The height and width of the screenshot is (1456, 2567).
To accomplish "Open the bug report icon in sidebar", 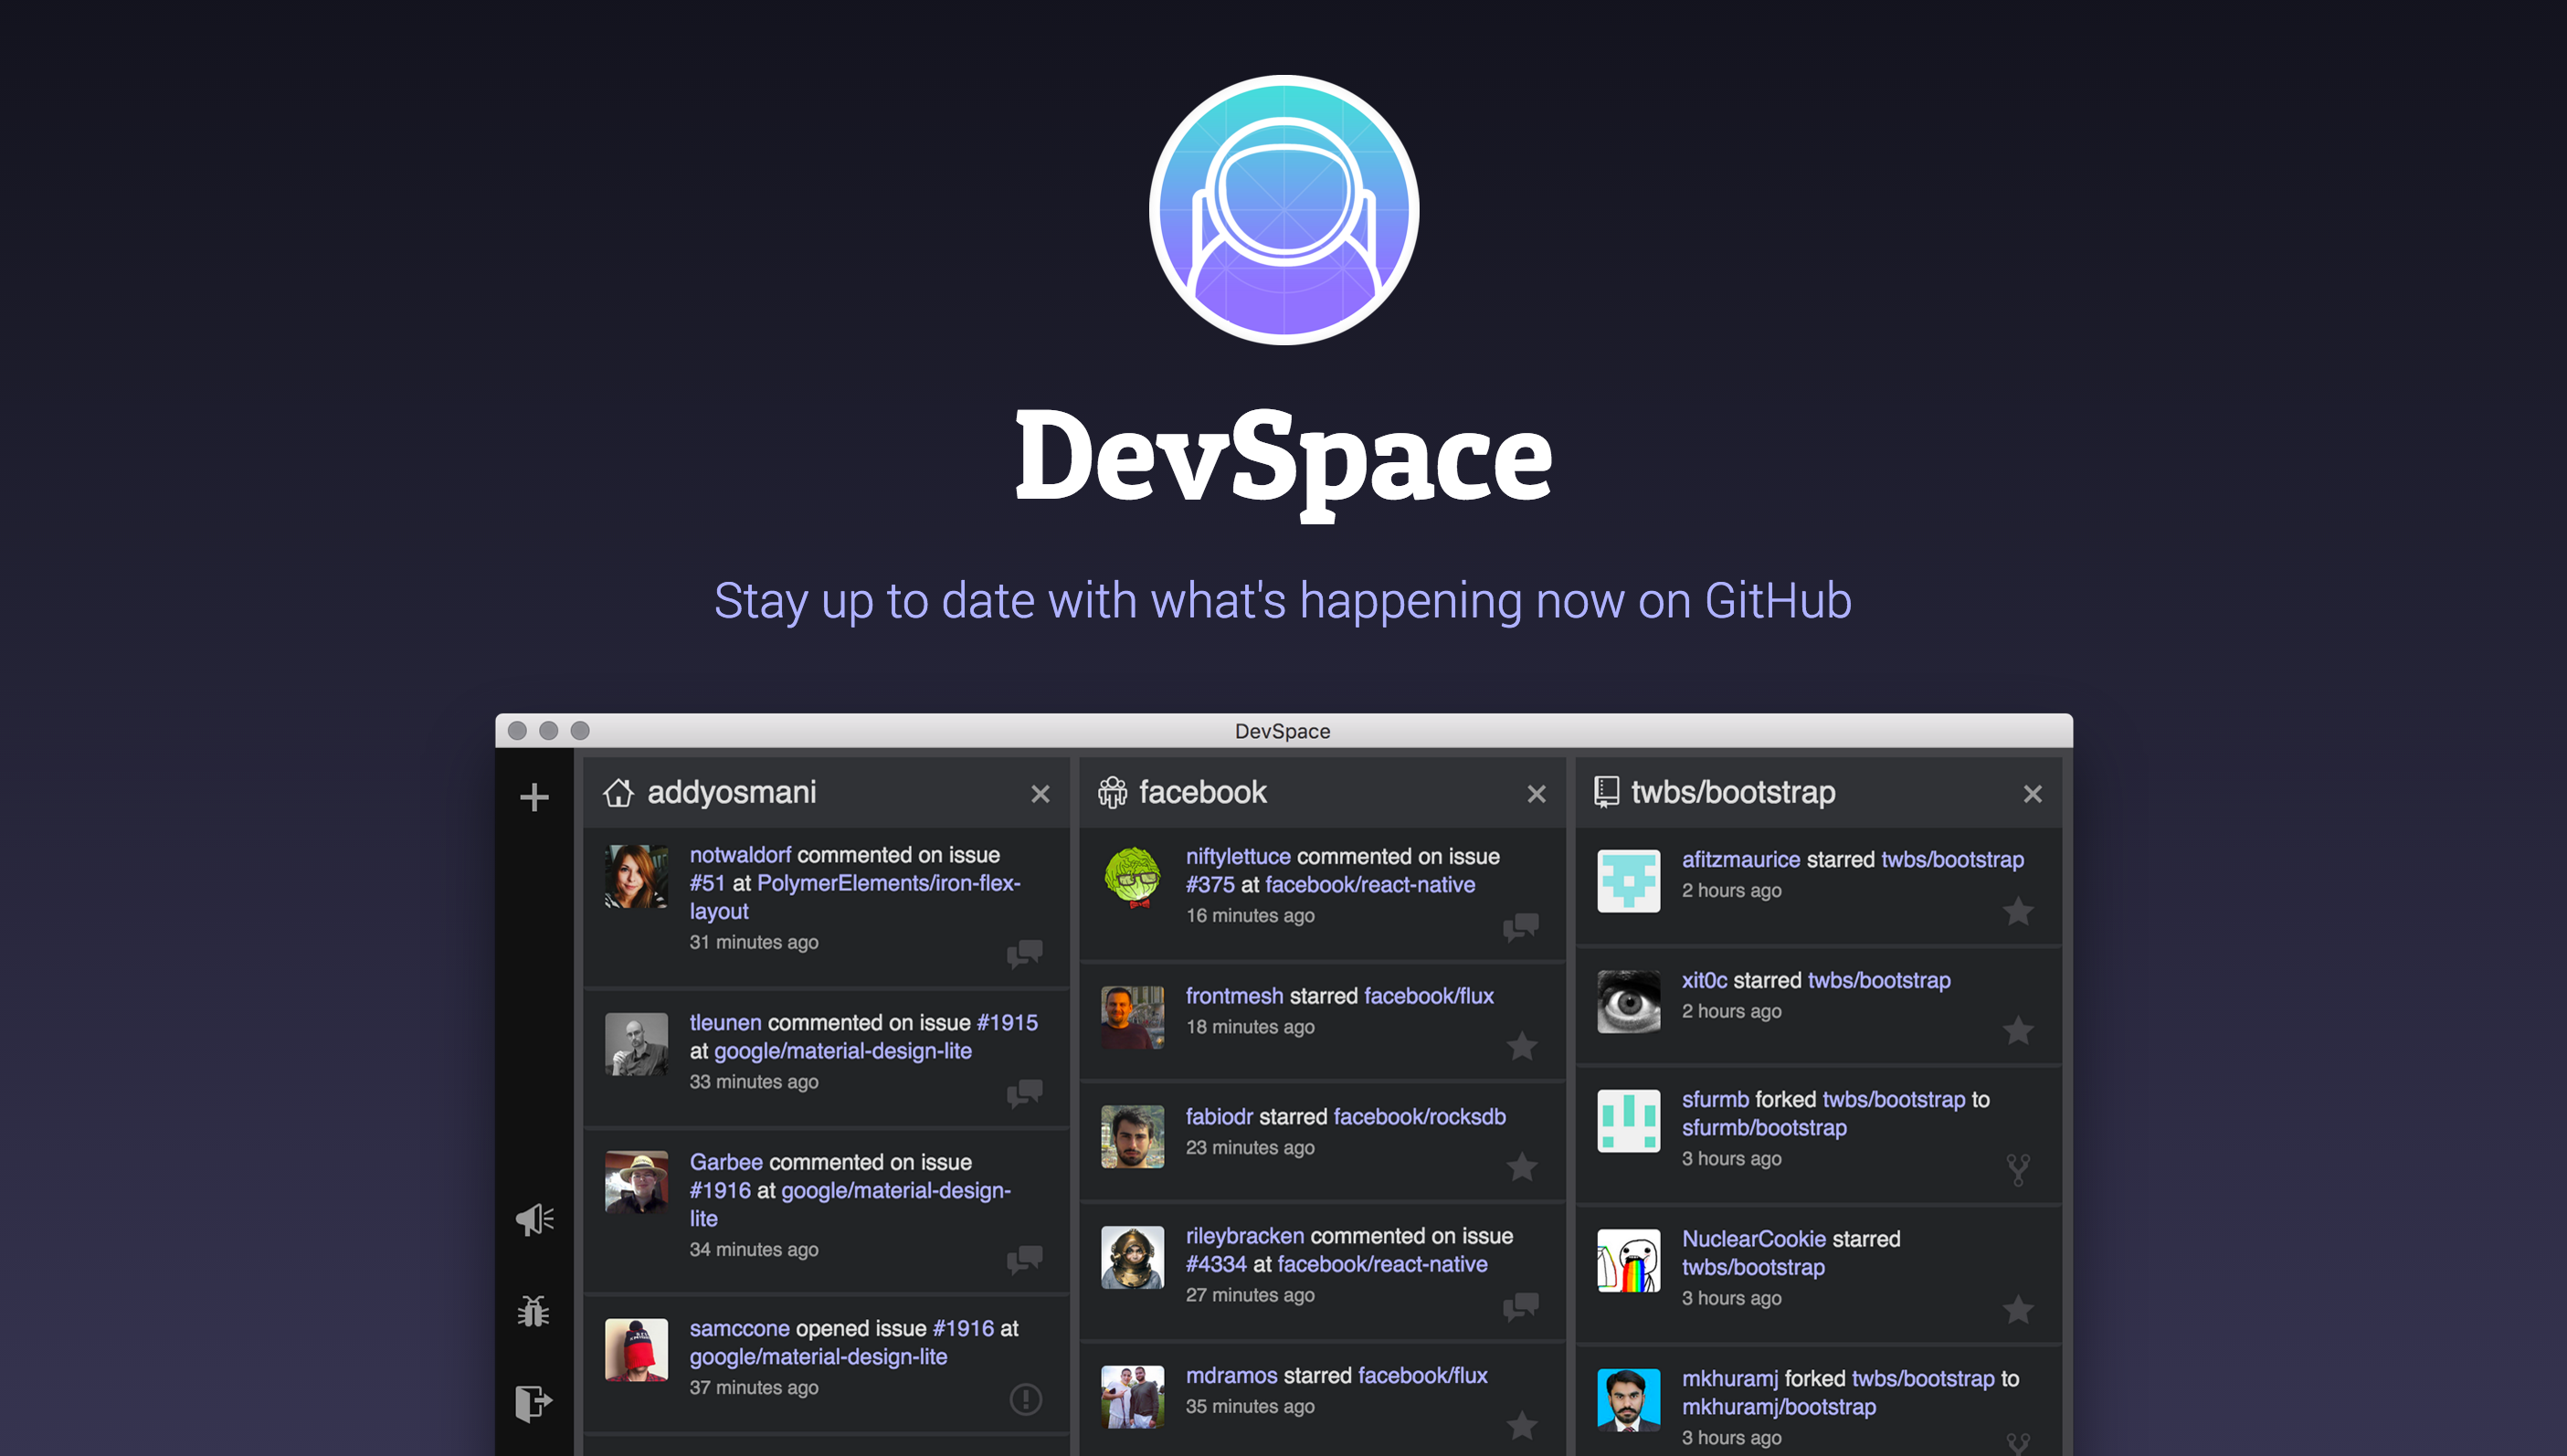I will pyautogui.click(x=533, y=1311).
